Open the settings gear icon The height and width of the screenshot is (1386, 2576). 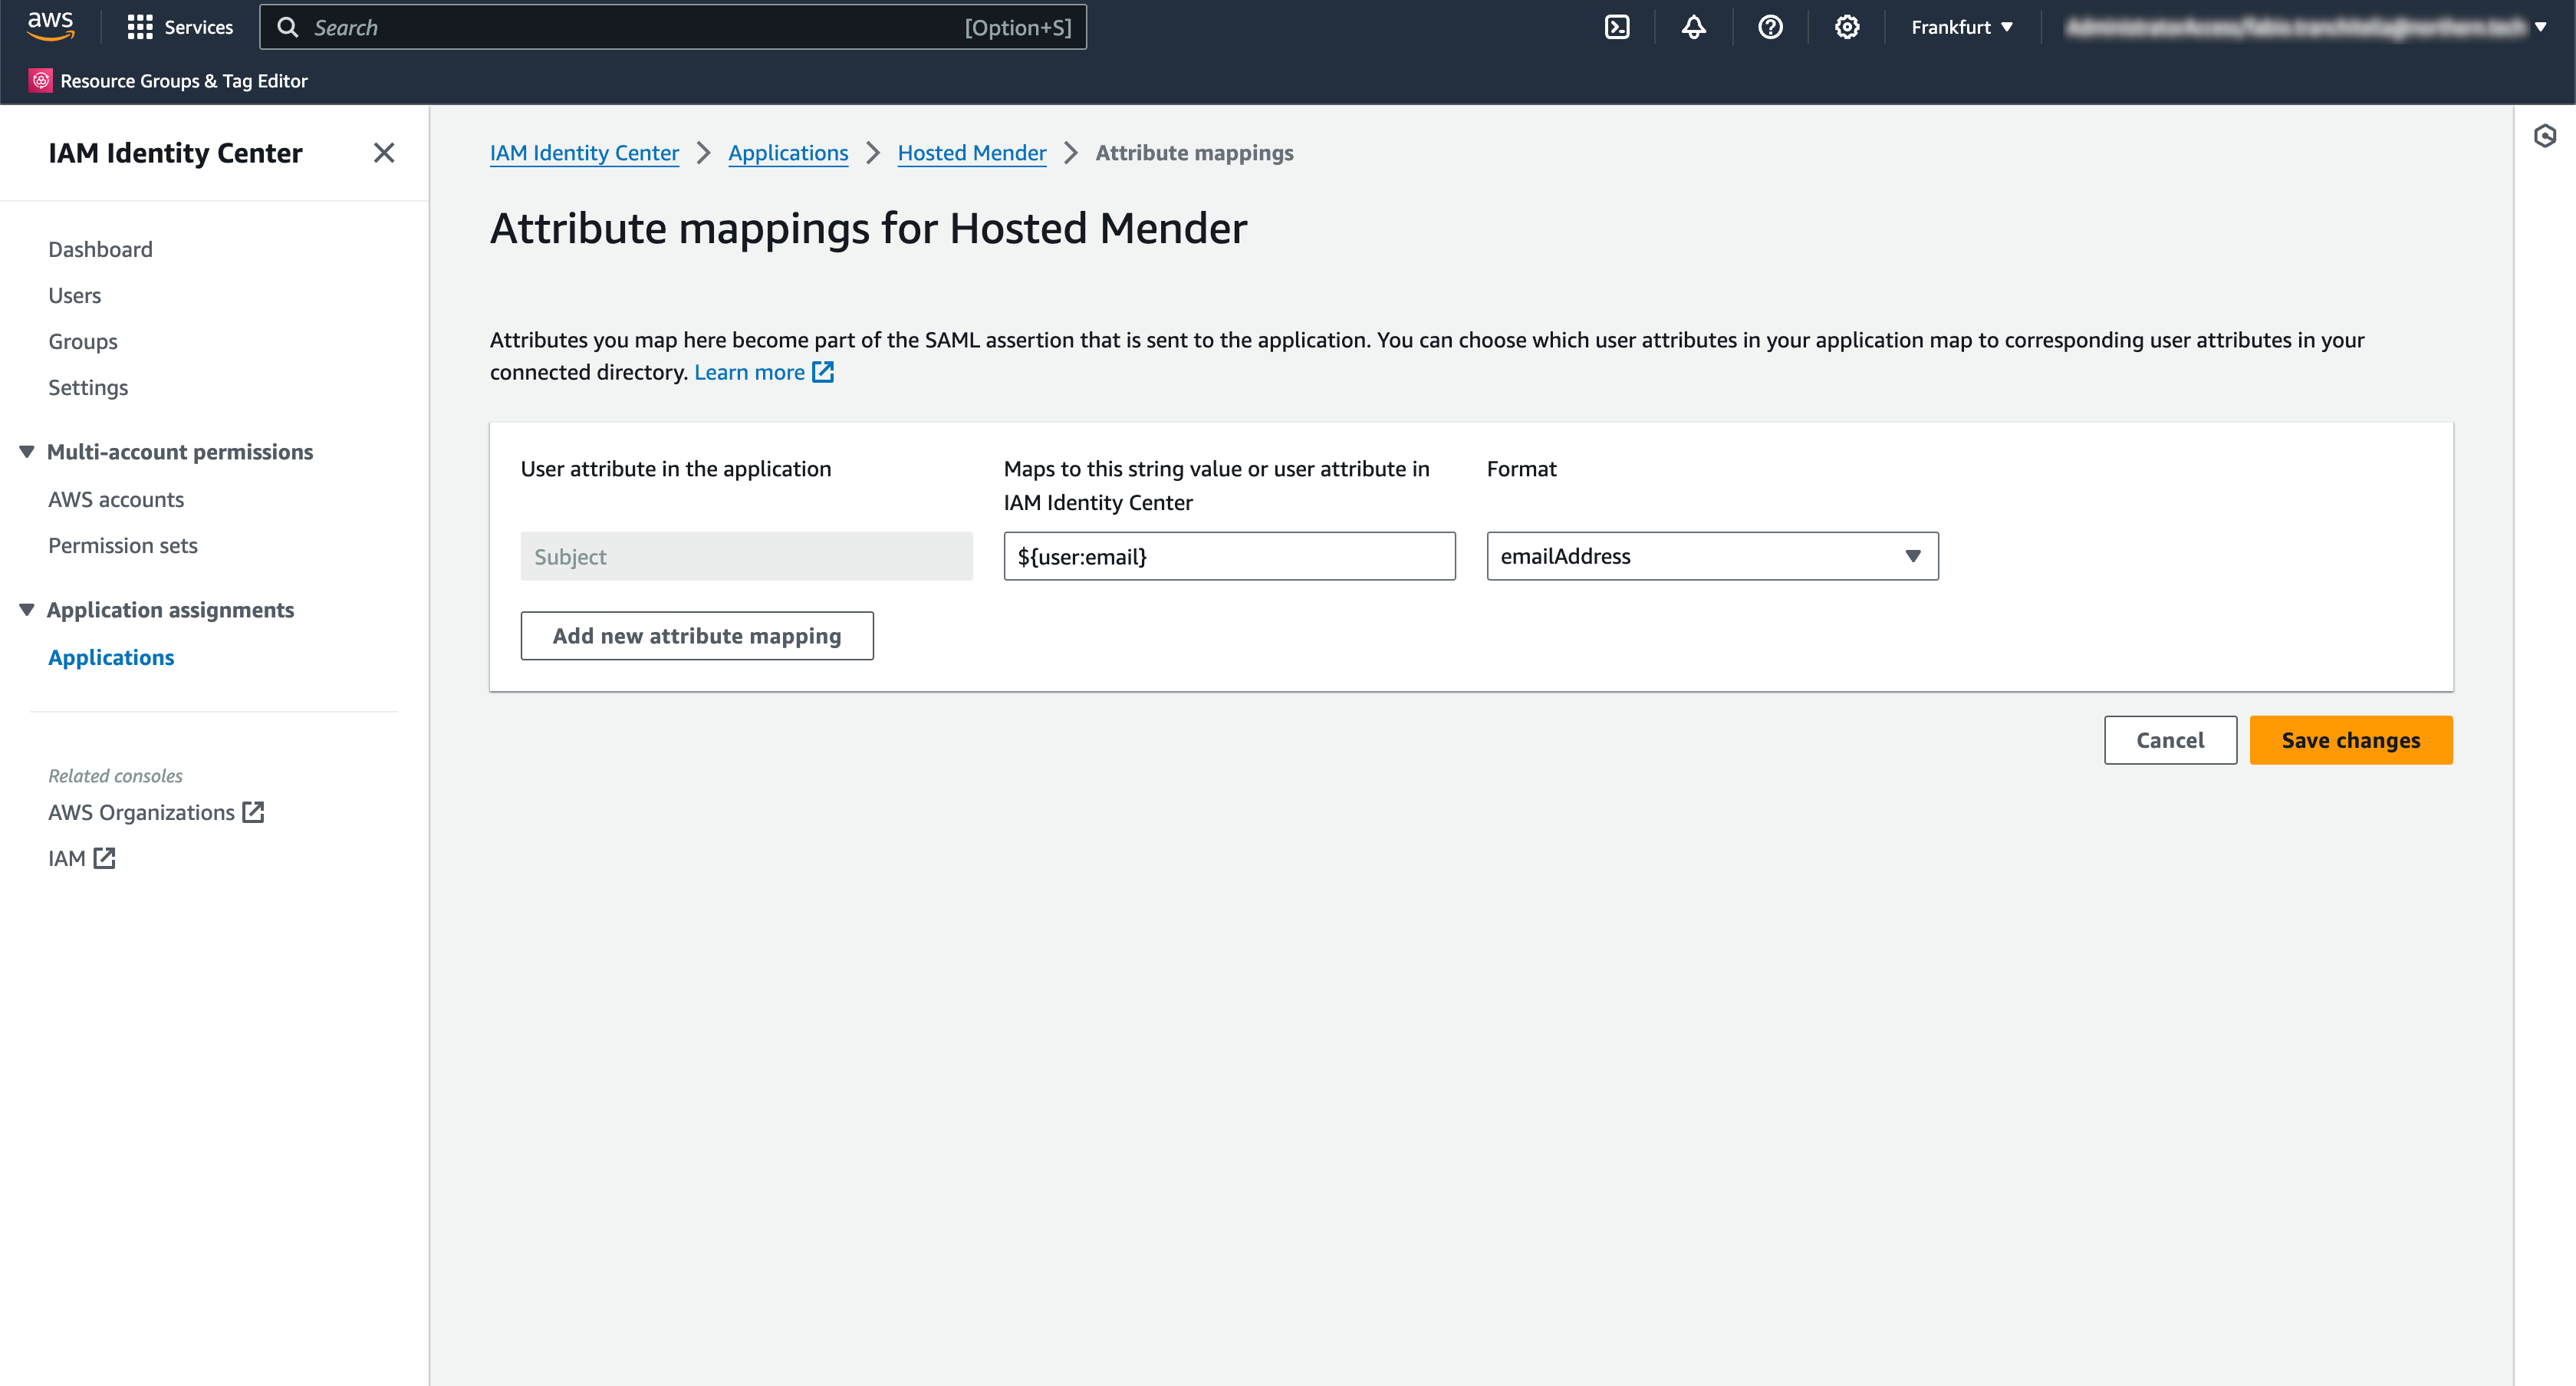(1846, 27)
